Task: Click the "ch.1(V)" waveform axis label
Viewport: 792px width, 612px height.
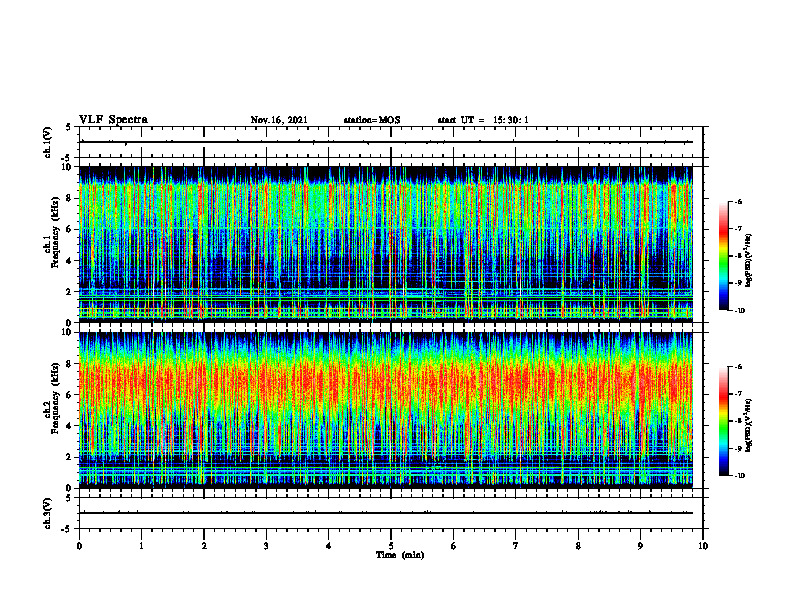Action: click(47, 142)
